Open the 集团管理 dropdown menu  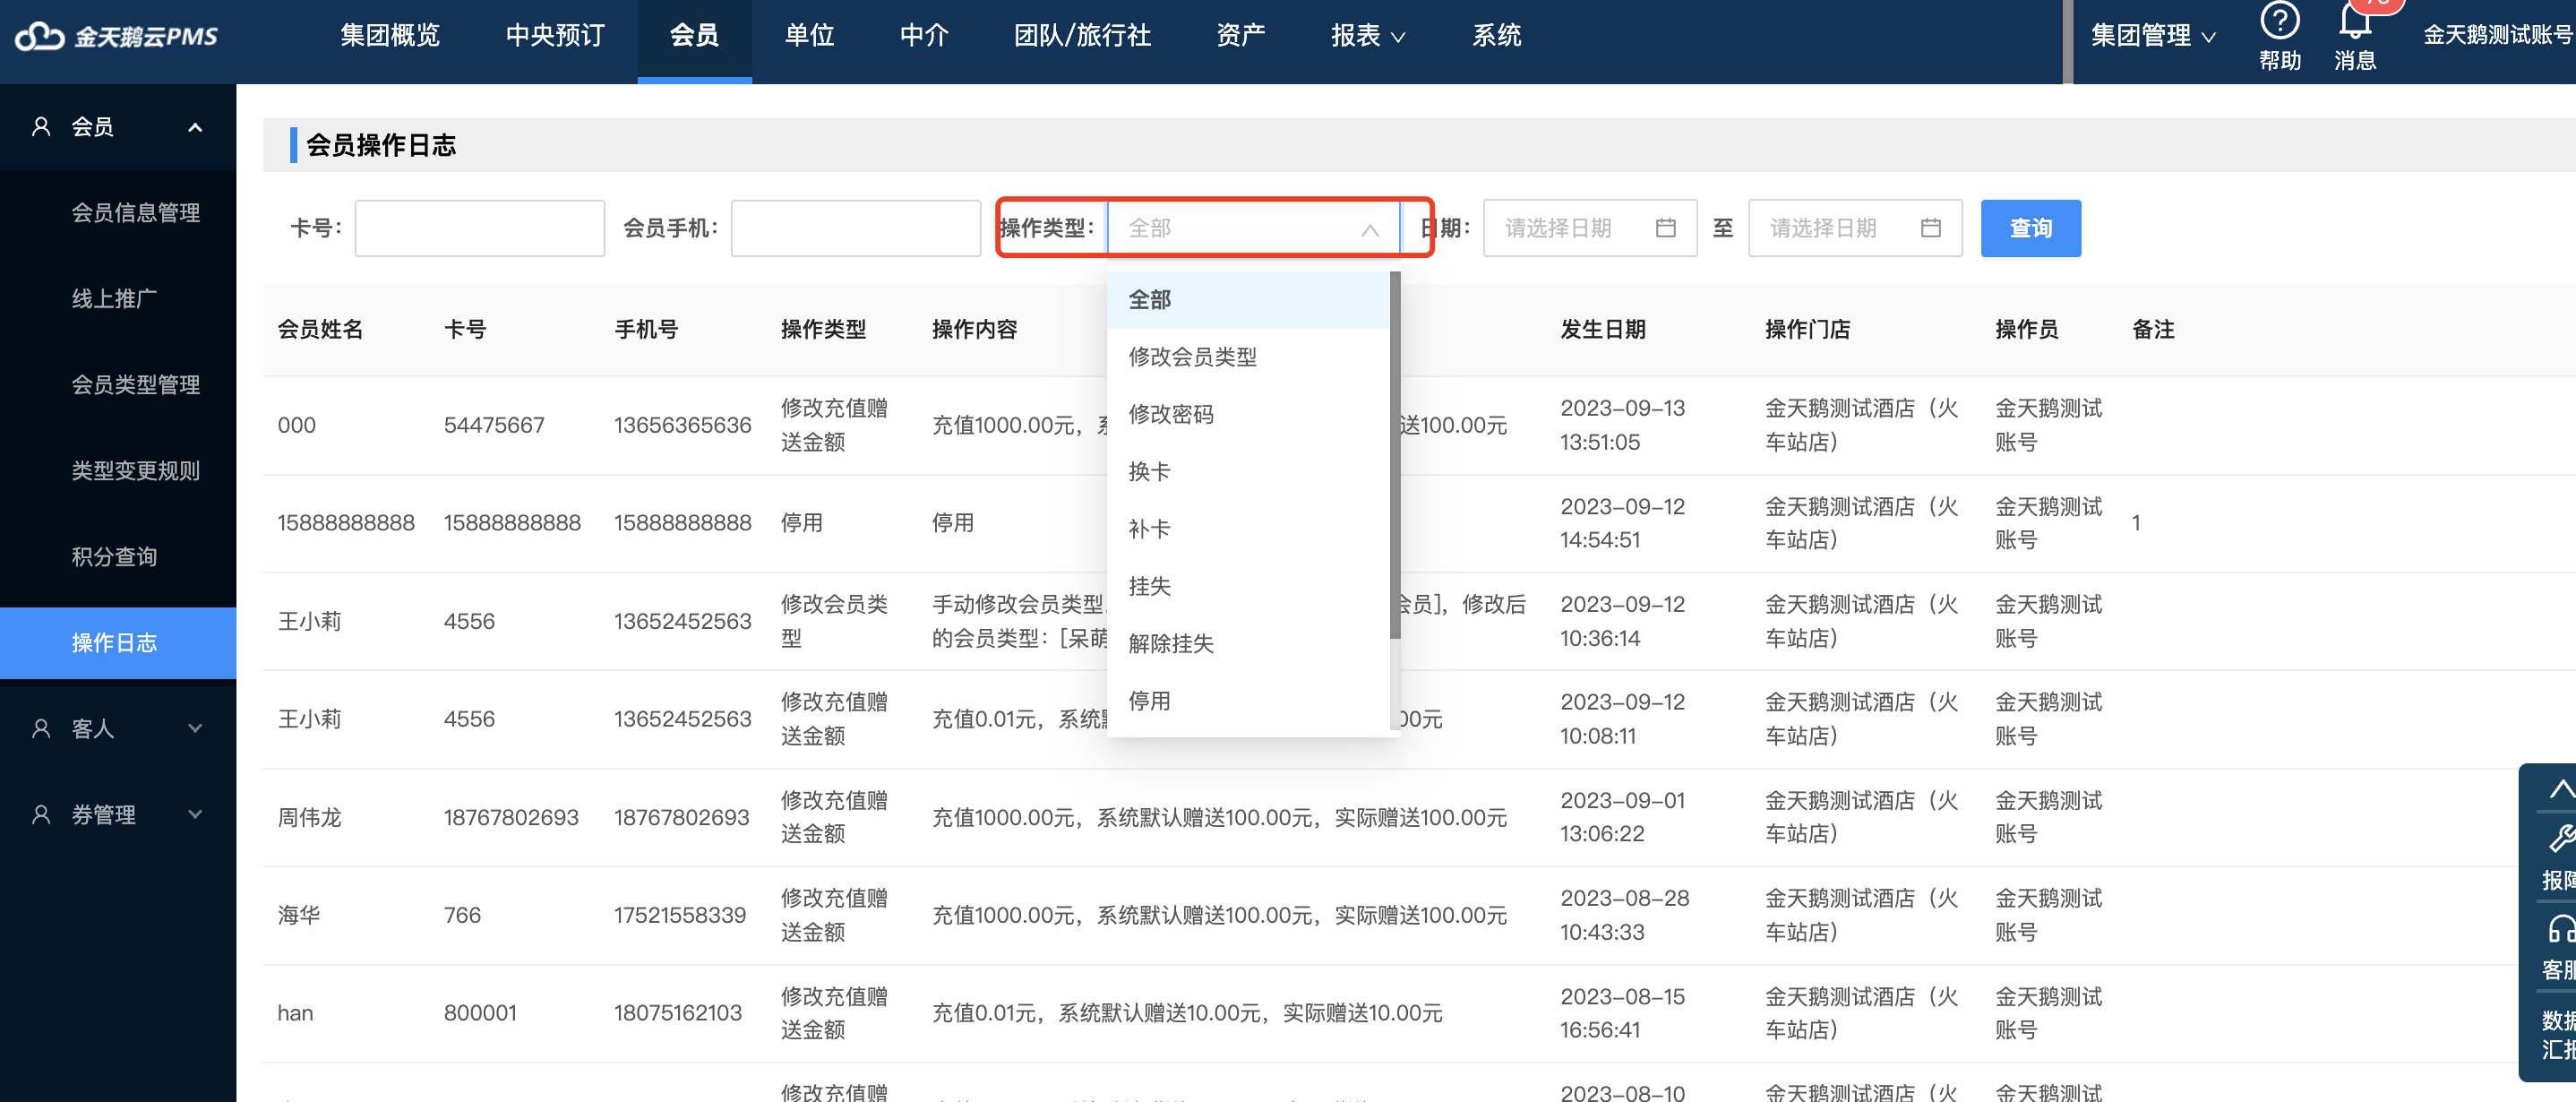click(x=2153, y=37)
